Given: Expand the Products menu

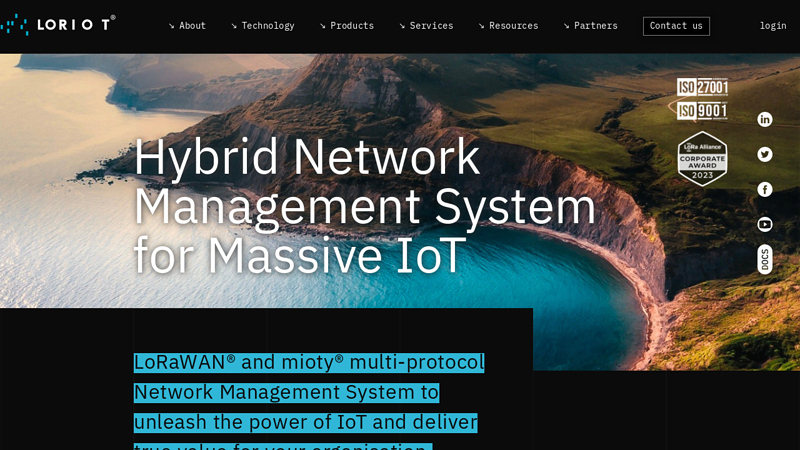Looking at the screenshot, I should pyautogui.click(x=347, y=26).
